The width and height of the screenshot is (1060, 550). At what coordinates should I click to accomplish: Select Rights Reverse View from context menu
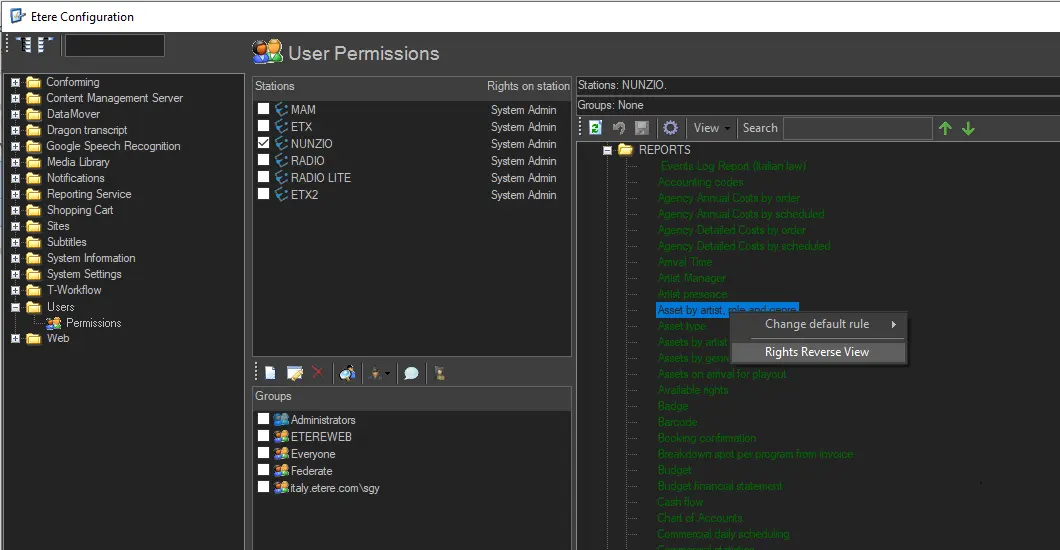(x=817, y=352)
